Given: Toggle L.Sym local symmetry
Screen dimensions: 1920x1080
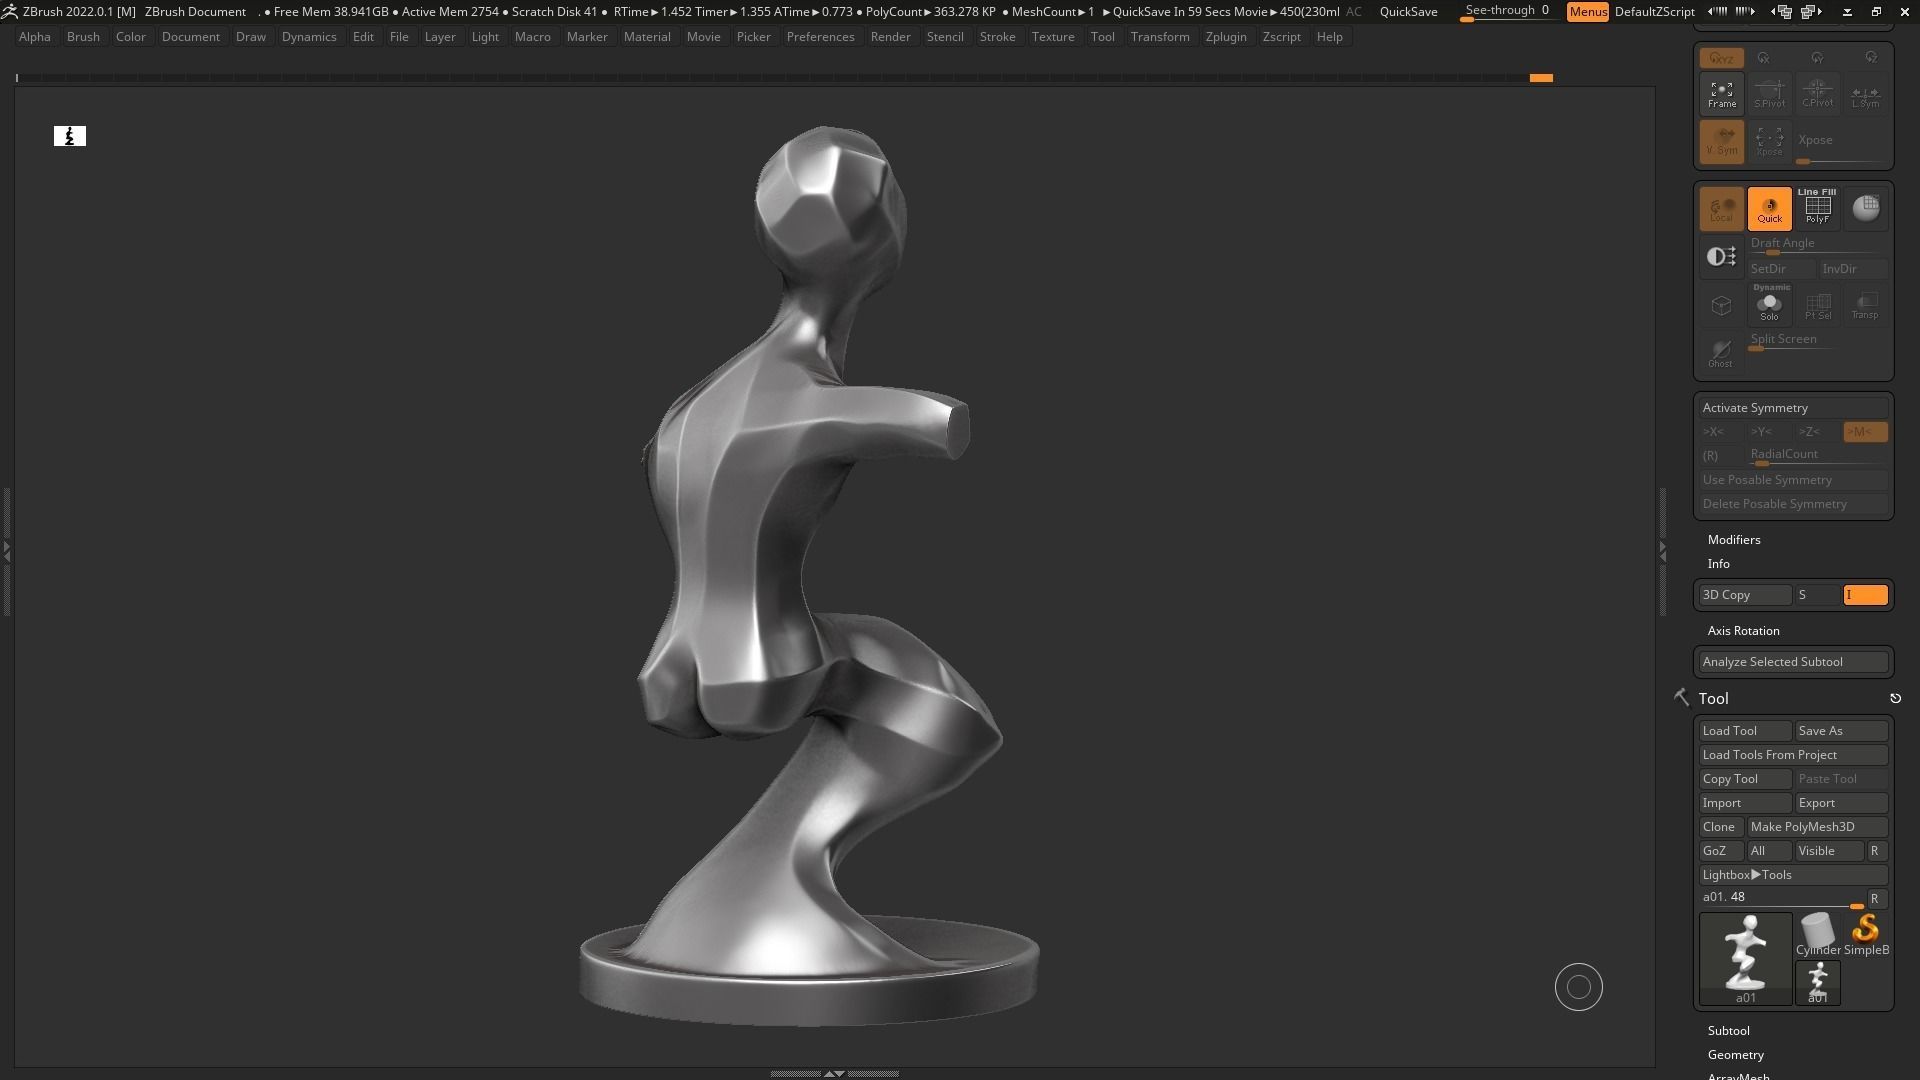Looking at the screenshot, I should pyautogui.click(x=1865, y=93).
